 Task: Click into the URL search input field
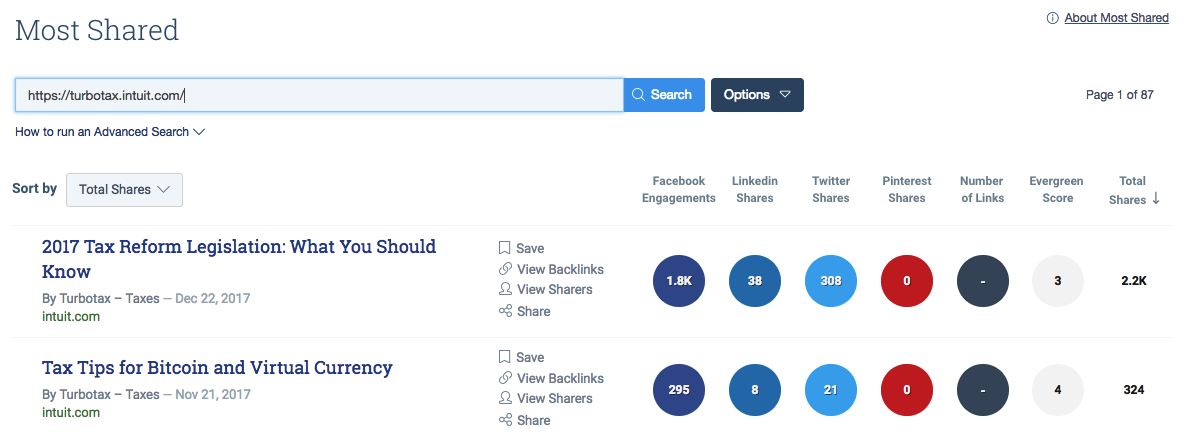[x=319, y=95]
